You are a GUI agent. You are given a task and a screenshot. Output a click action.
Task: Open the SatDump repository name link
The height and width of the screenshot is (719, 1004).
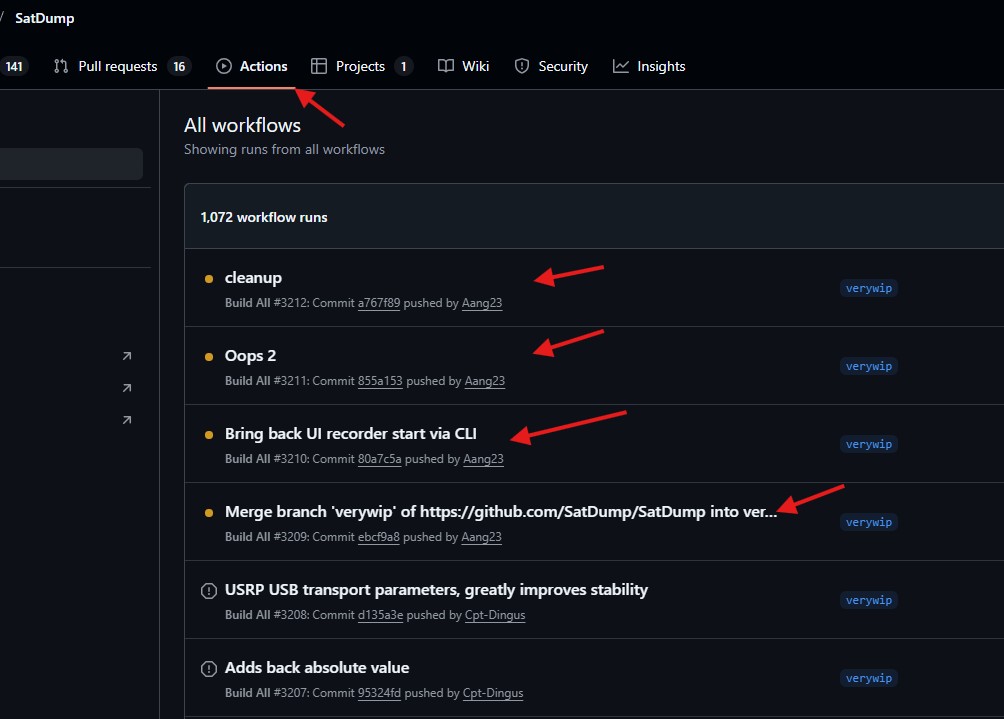tap(44, 18)
